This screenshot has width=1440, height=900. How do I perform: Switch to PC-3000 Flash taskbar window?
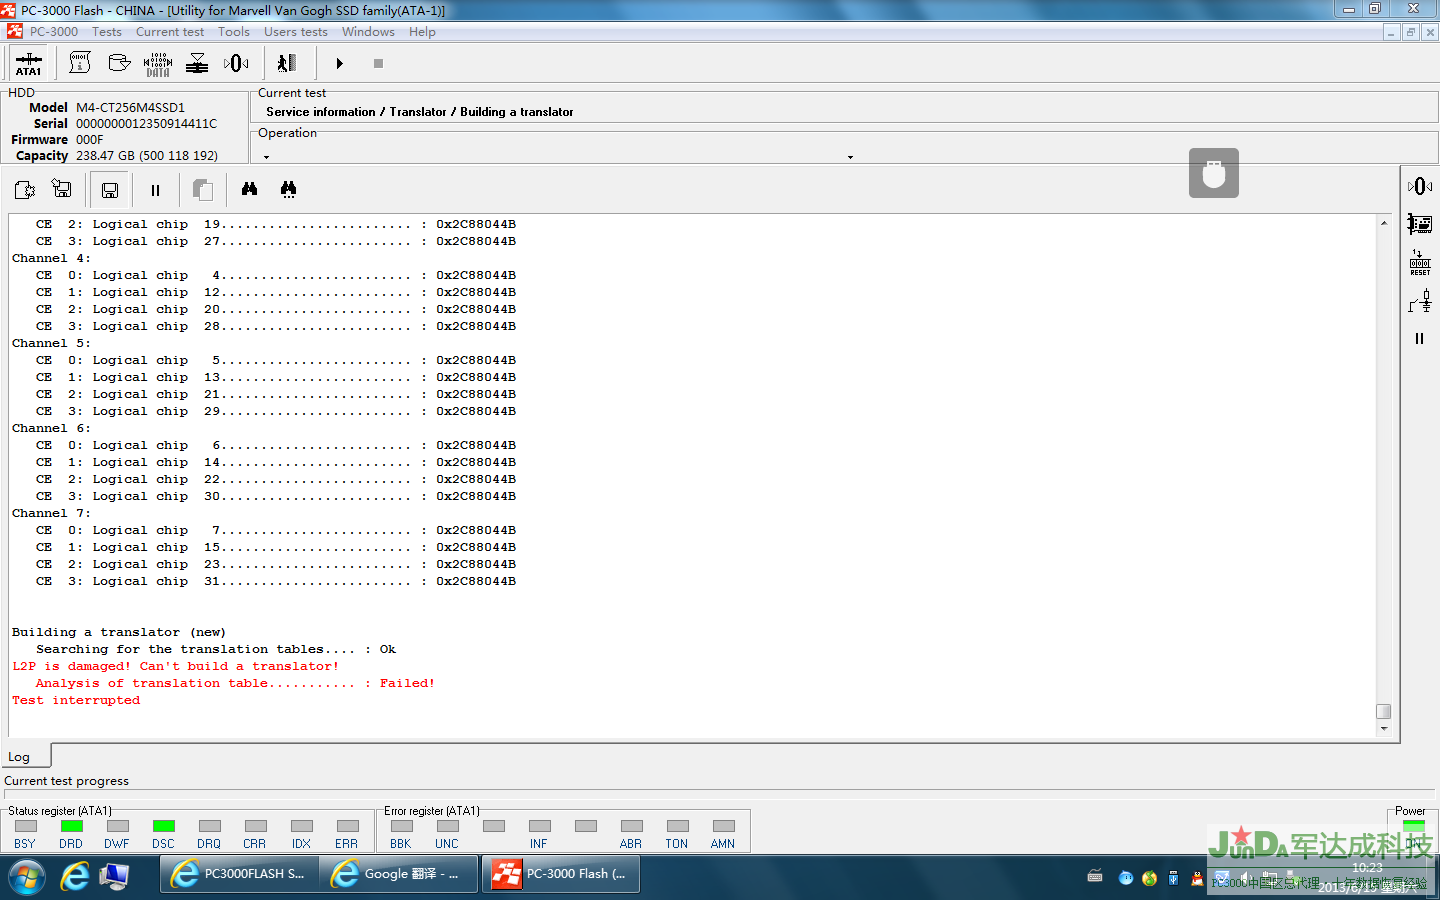click(x=561, y=875)
